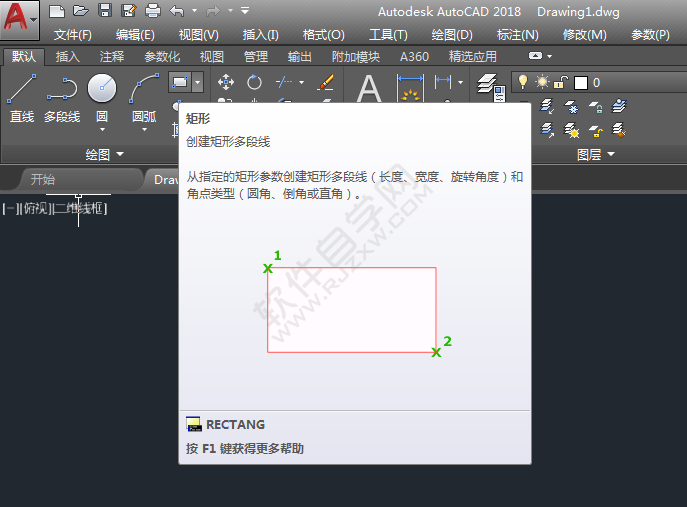Switch to the 注释 ribbon tab

[x=112, y=57]
